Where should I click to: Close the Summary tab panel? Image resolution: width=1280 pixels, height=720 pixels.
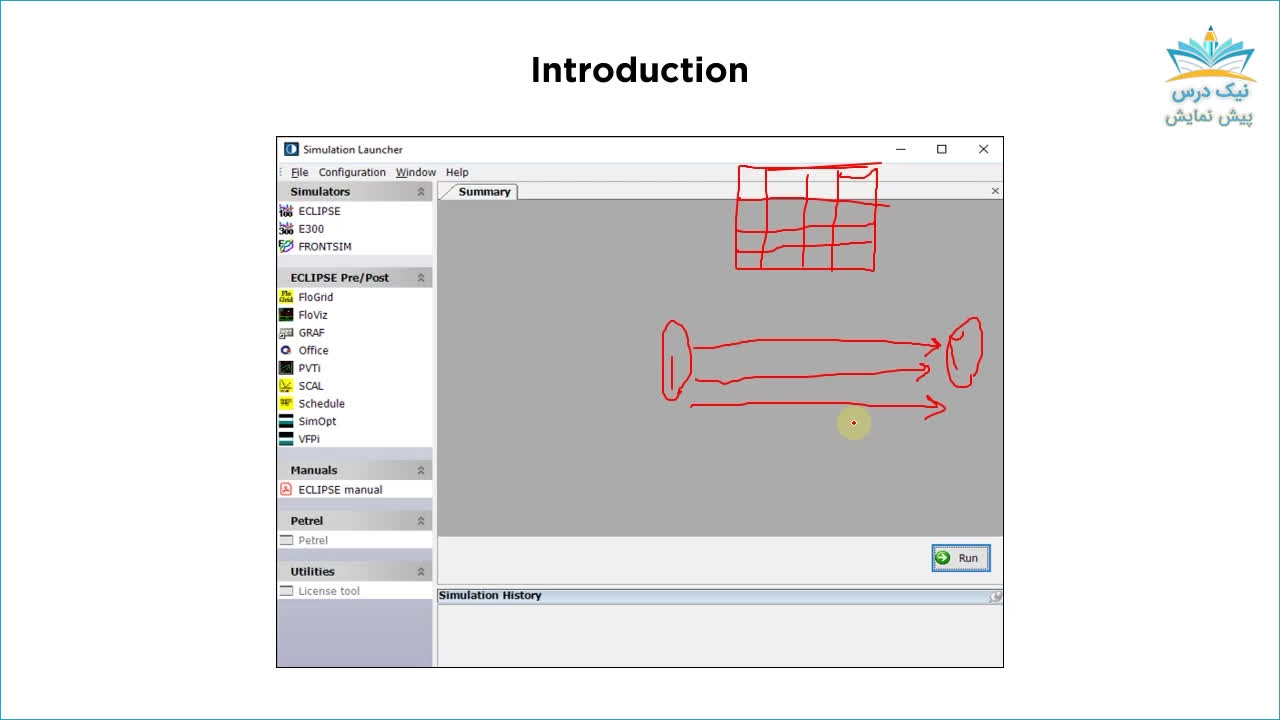click(995, 191)
